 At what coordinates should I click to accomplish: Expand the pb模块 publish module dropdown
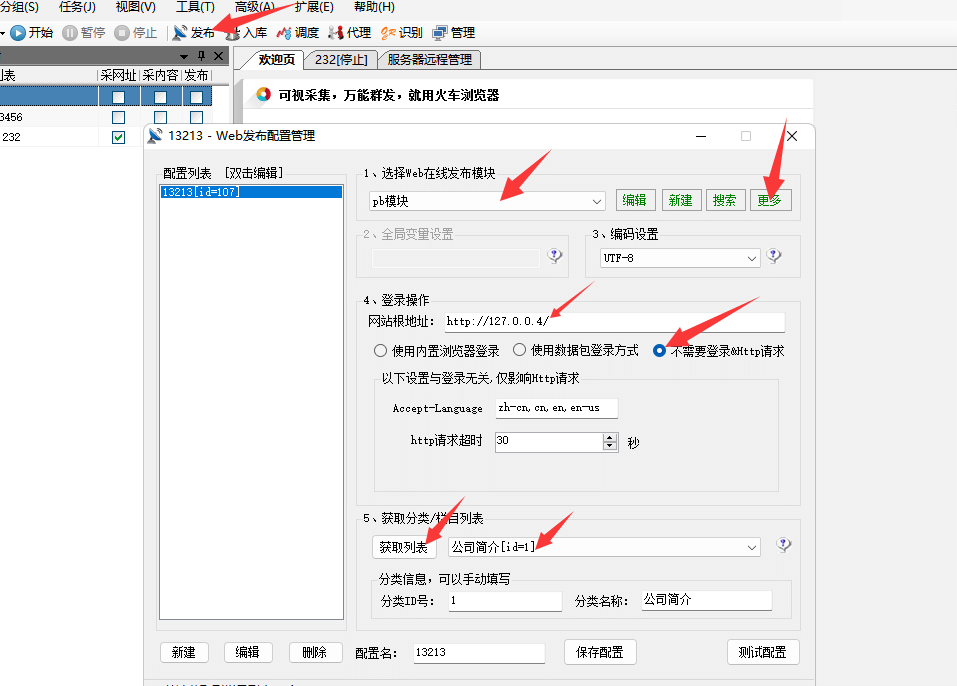596,201
